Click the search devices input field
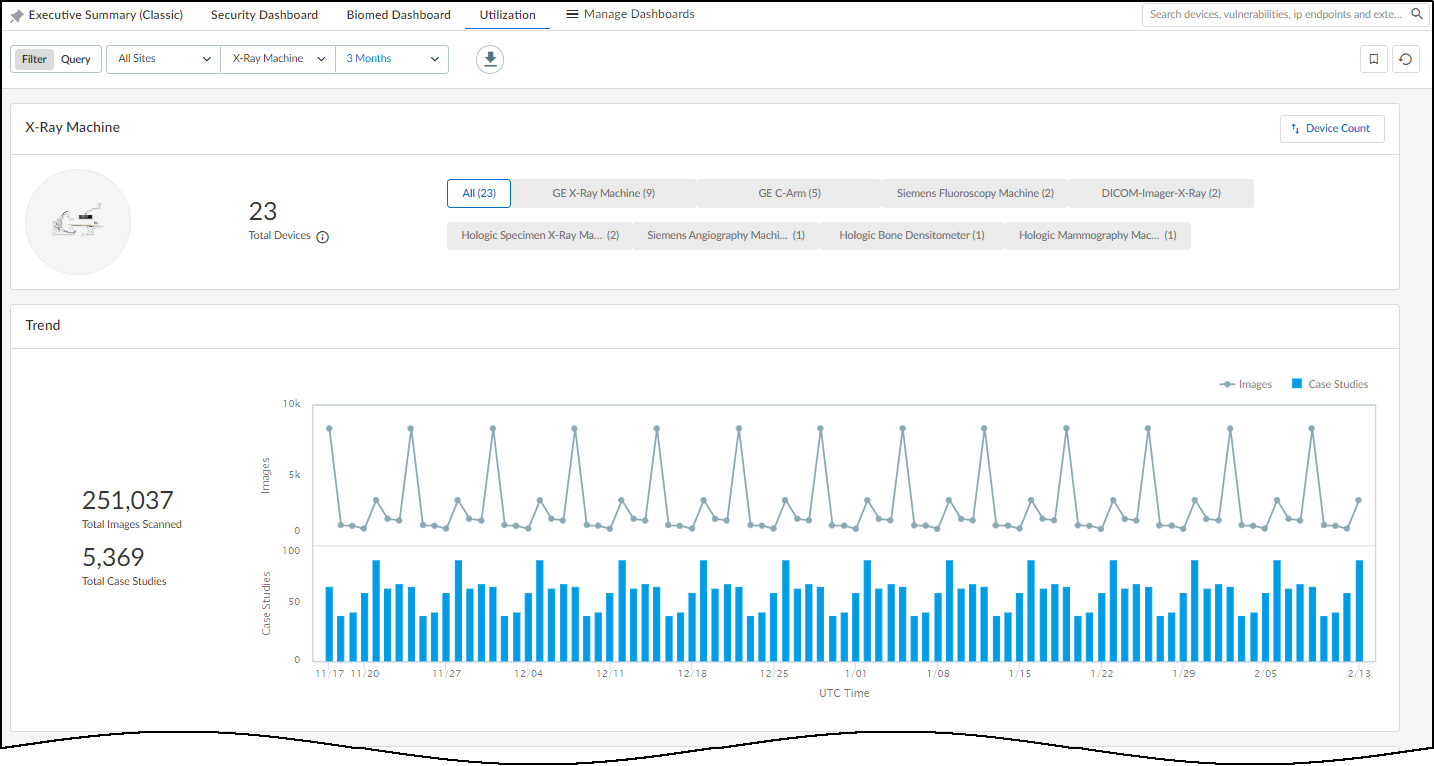The height and width of the screenshot is (766, 1434). tap(1275, 15)
